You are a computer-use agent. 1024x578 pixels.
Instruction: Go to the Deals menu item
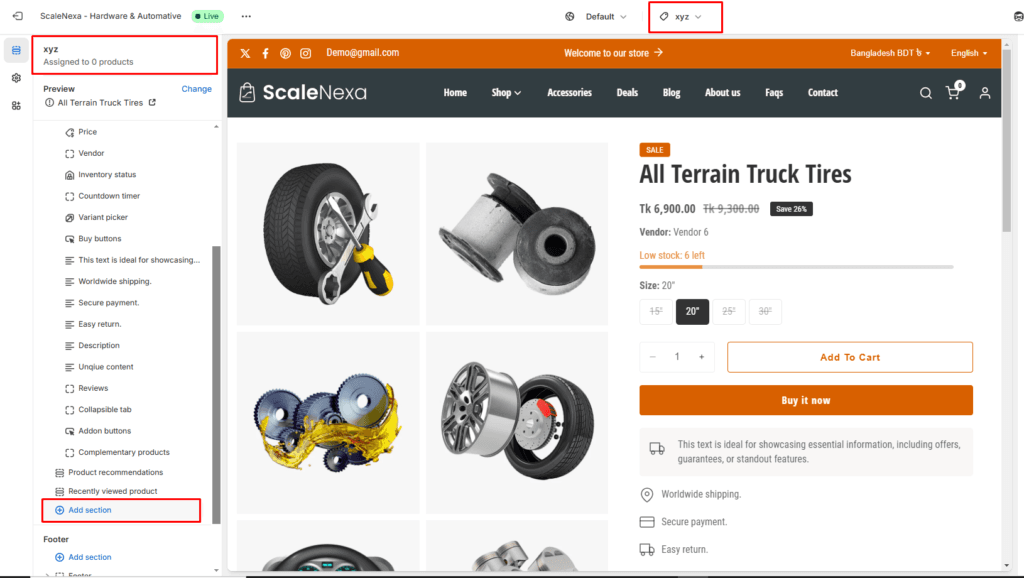click(x=627, y=93)
